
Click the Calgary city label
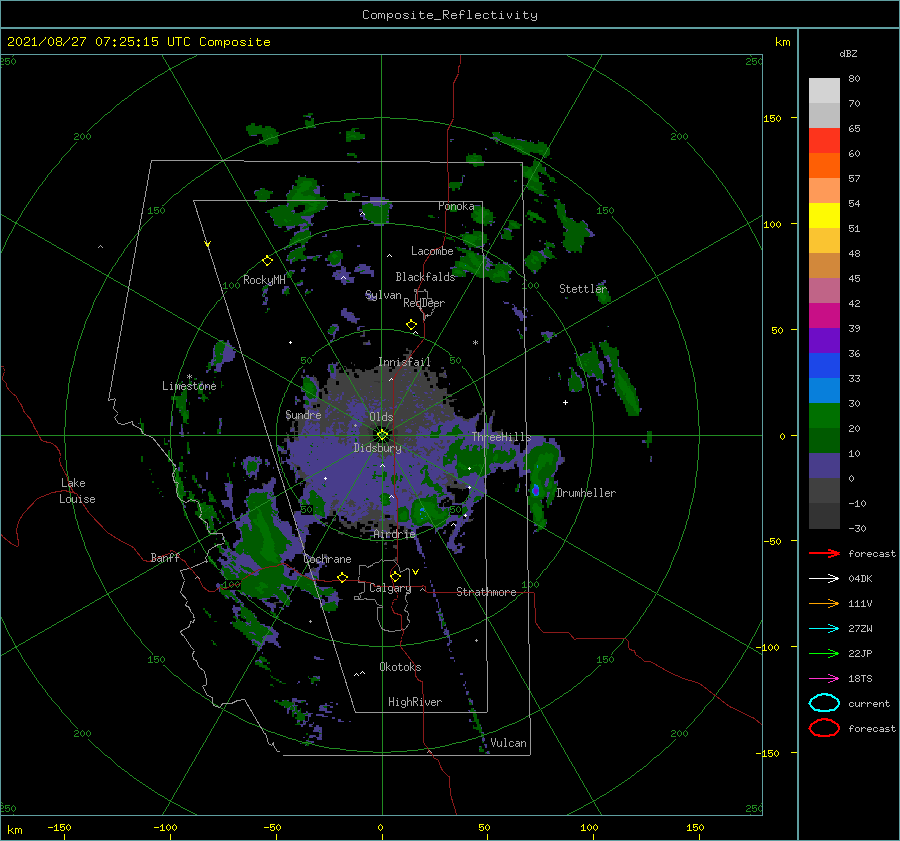pyautogui.click(x=390, y=588)
